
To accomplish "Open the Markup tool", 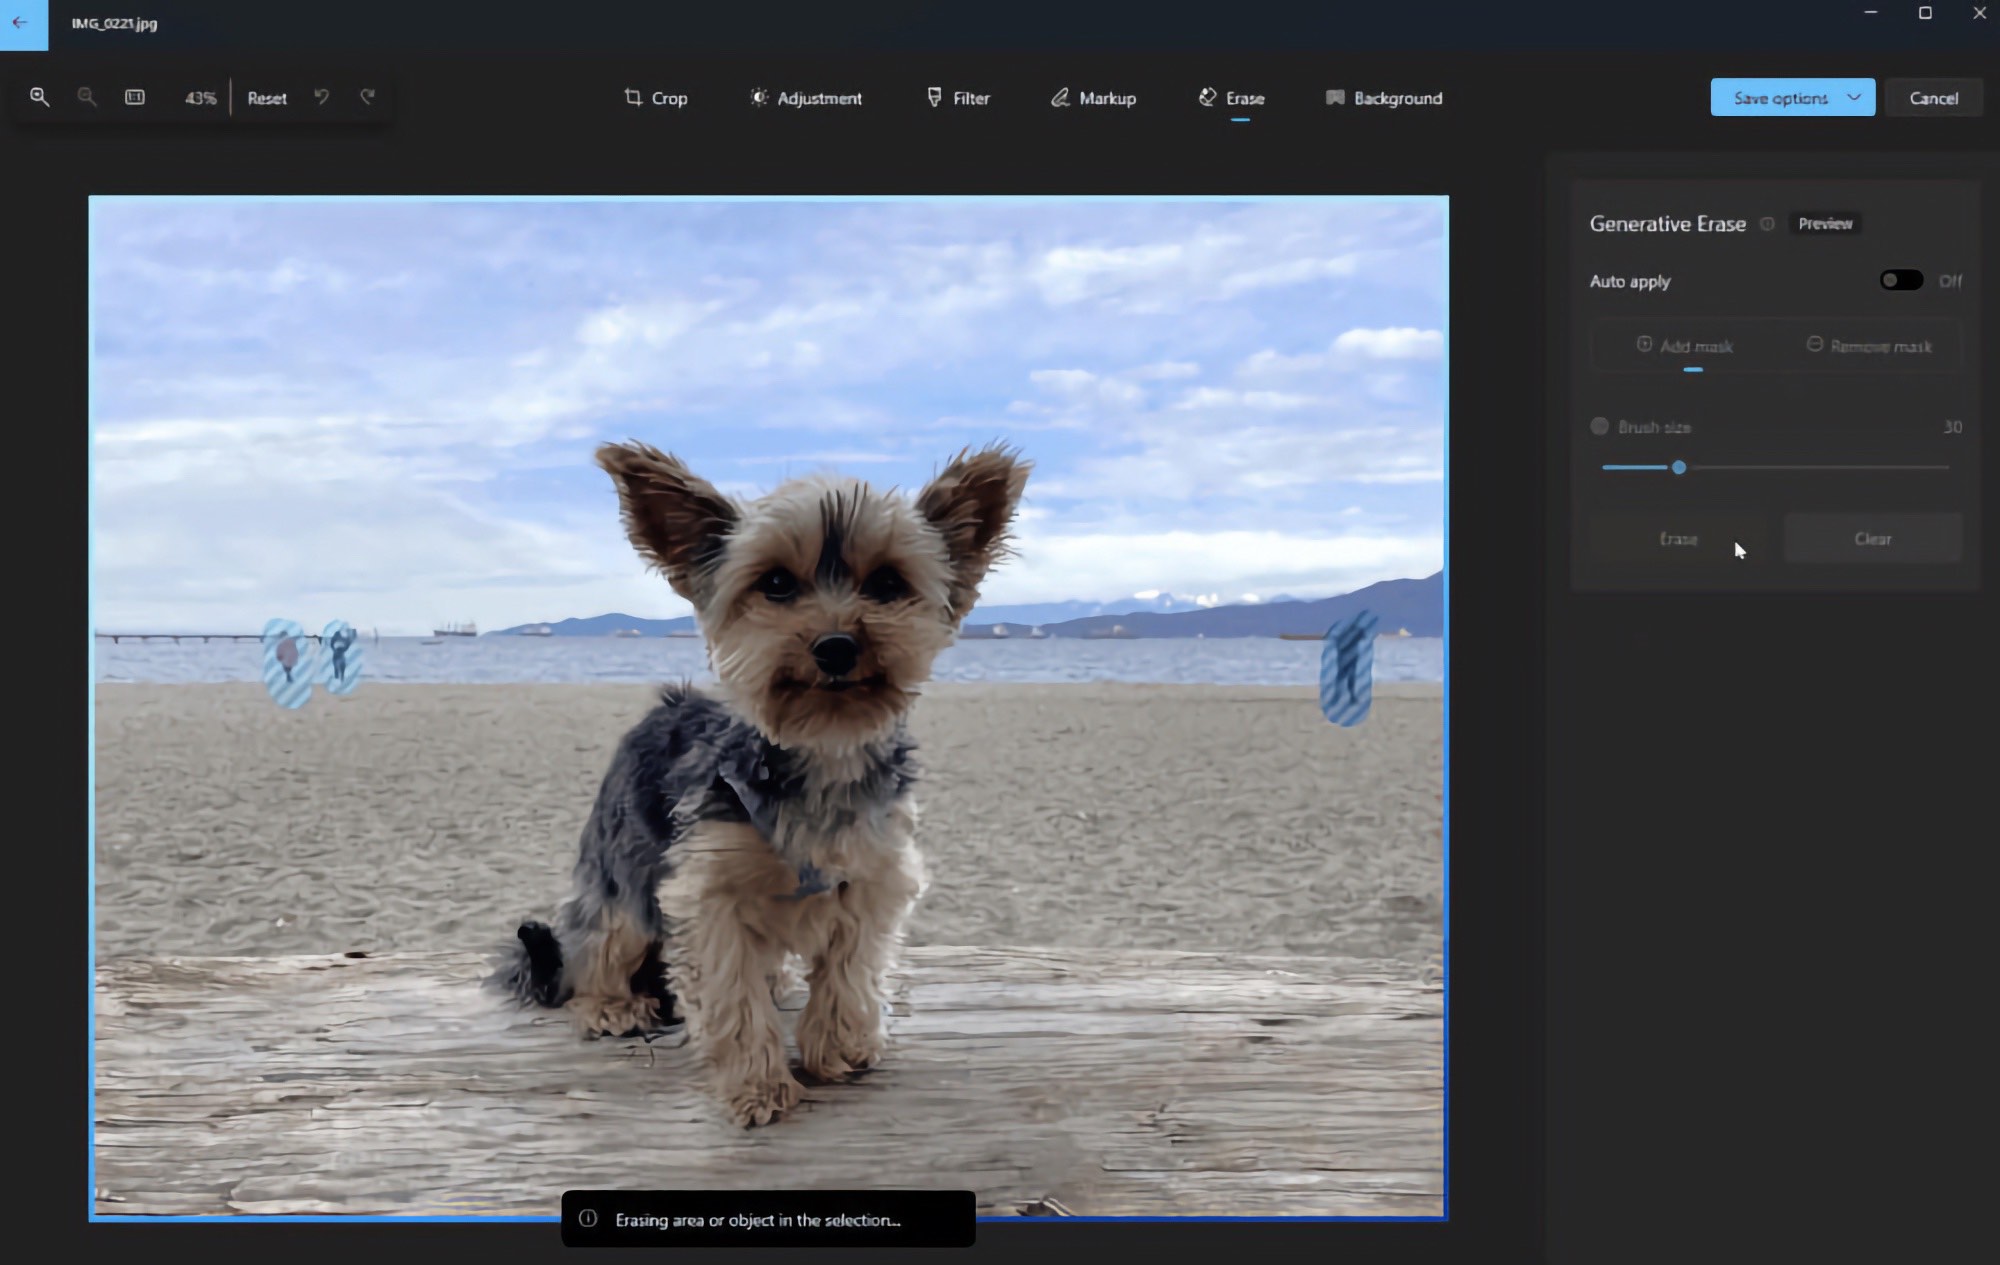I will [1092, 98].
